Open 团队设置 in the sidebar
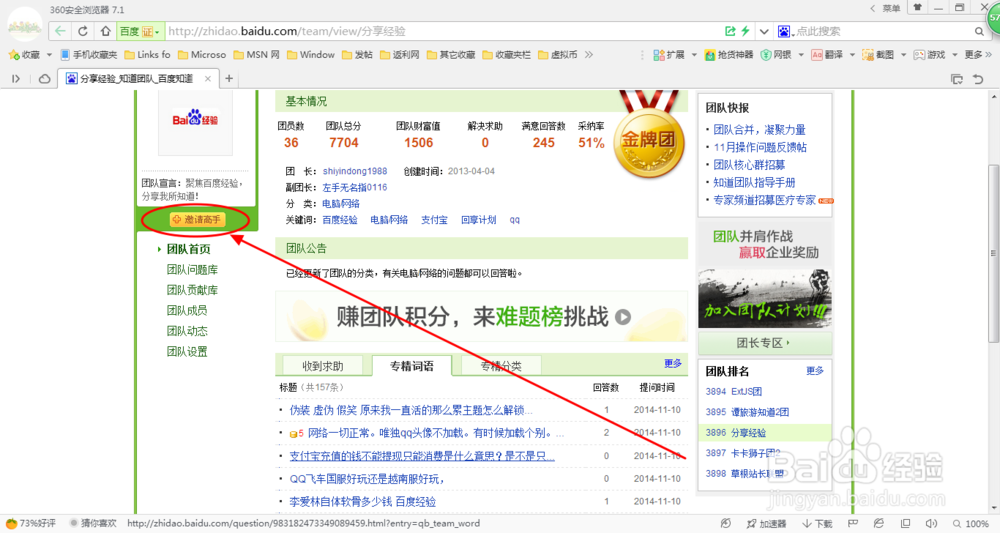1000x533 pixels. 187,351
